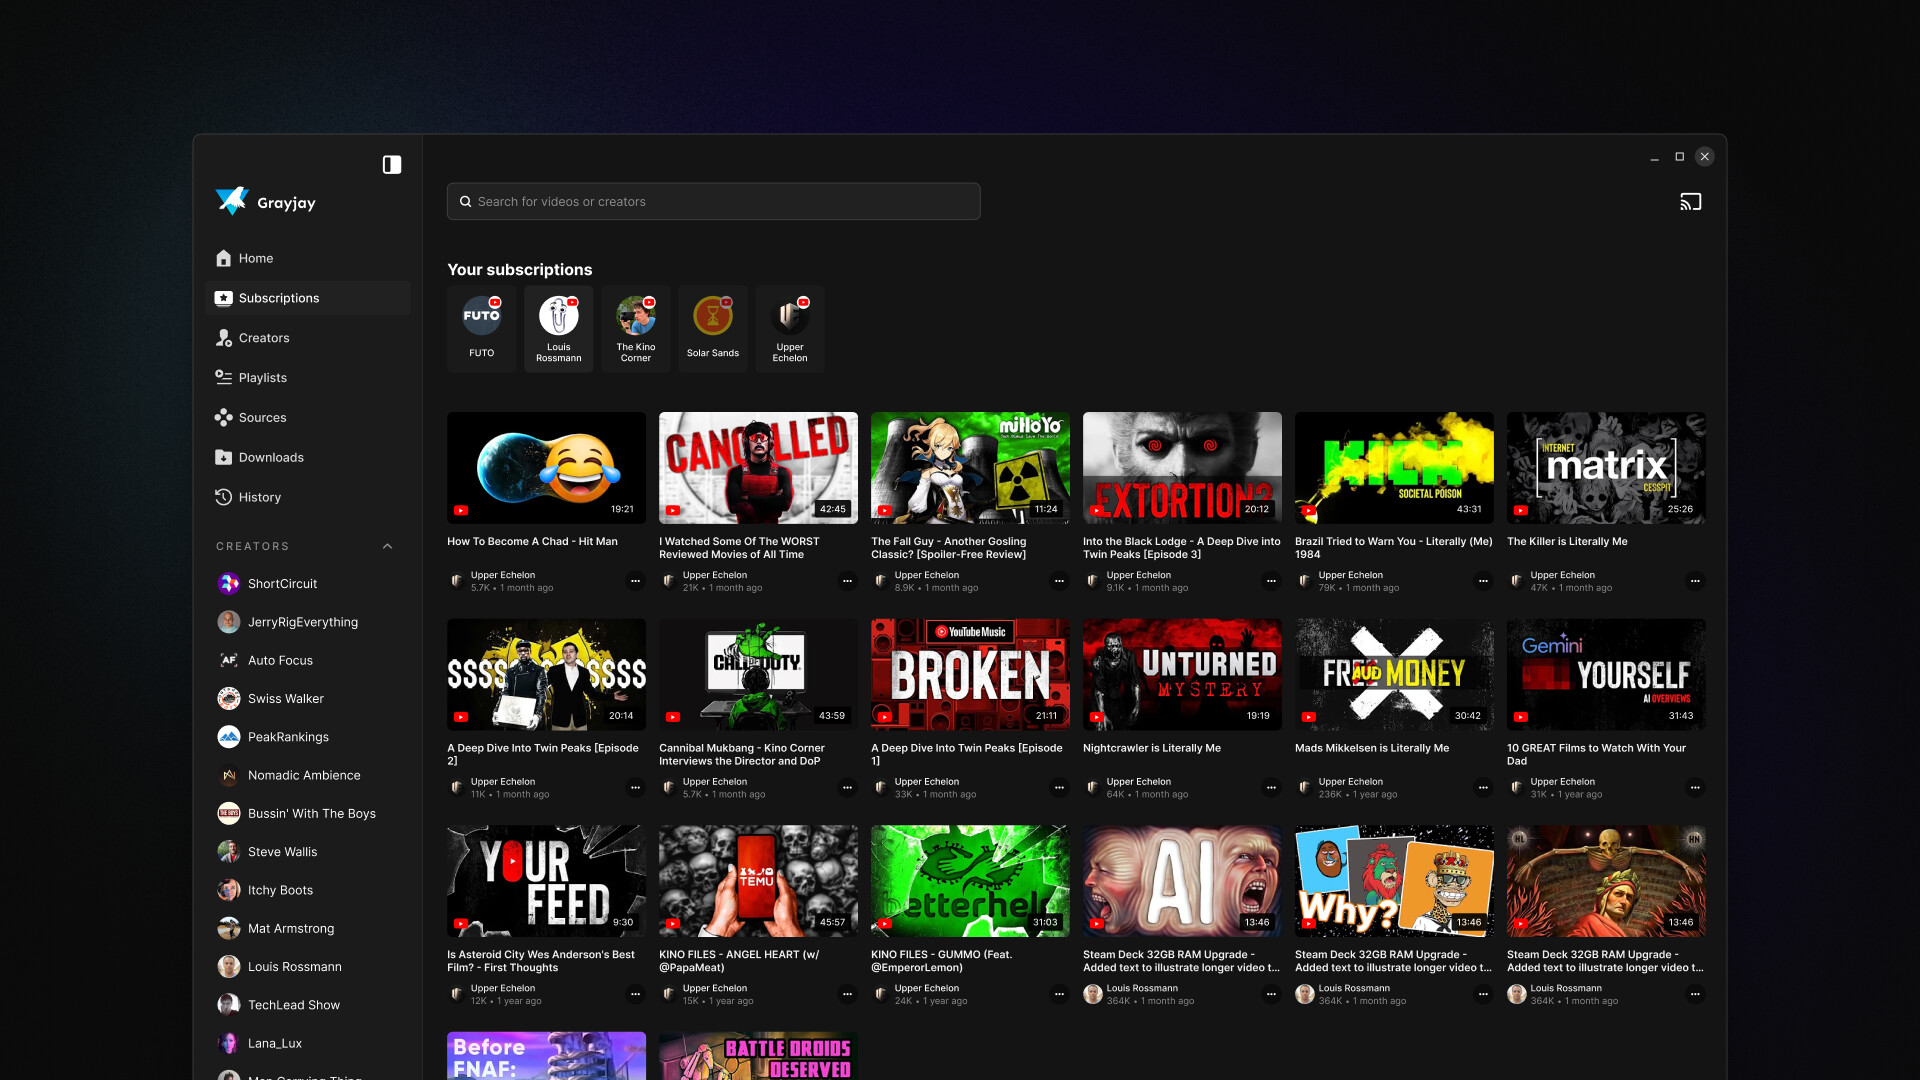Open options menu for How To Become A Chad
Viewport: 1920px width, 1080px height.
tap(635, 581)
